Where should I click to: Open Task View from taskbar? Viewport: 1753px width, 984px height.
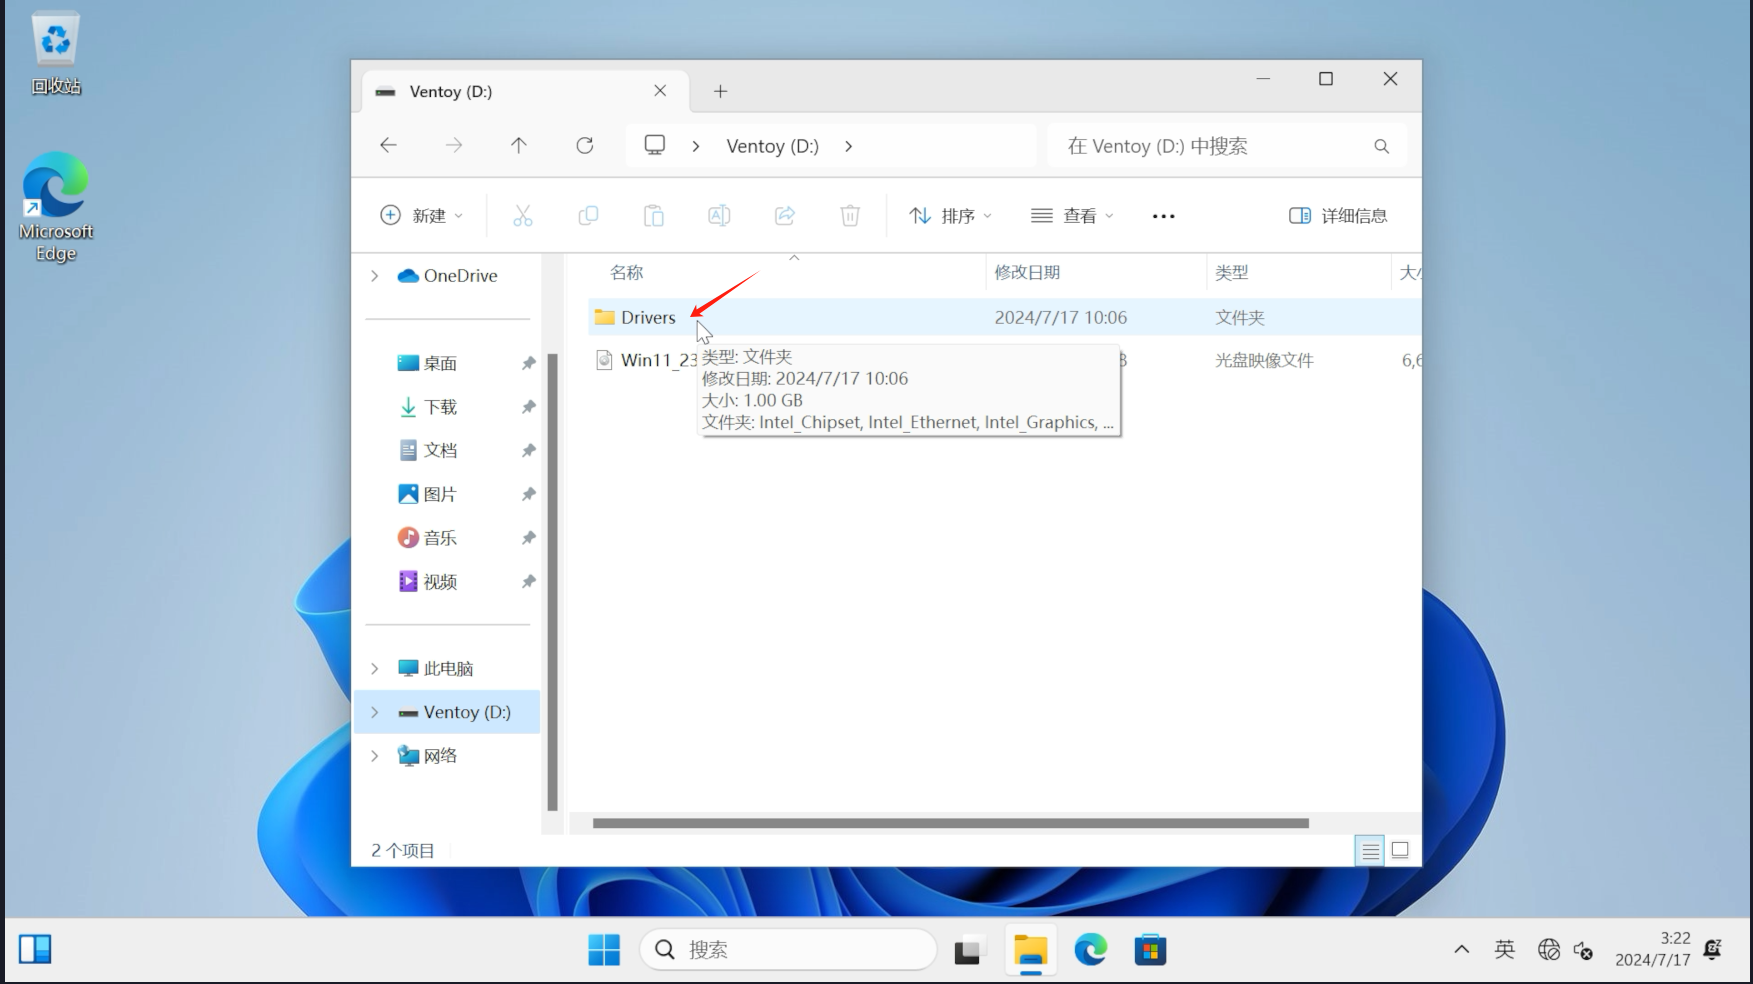(968, 950)
